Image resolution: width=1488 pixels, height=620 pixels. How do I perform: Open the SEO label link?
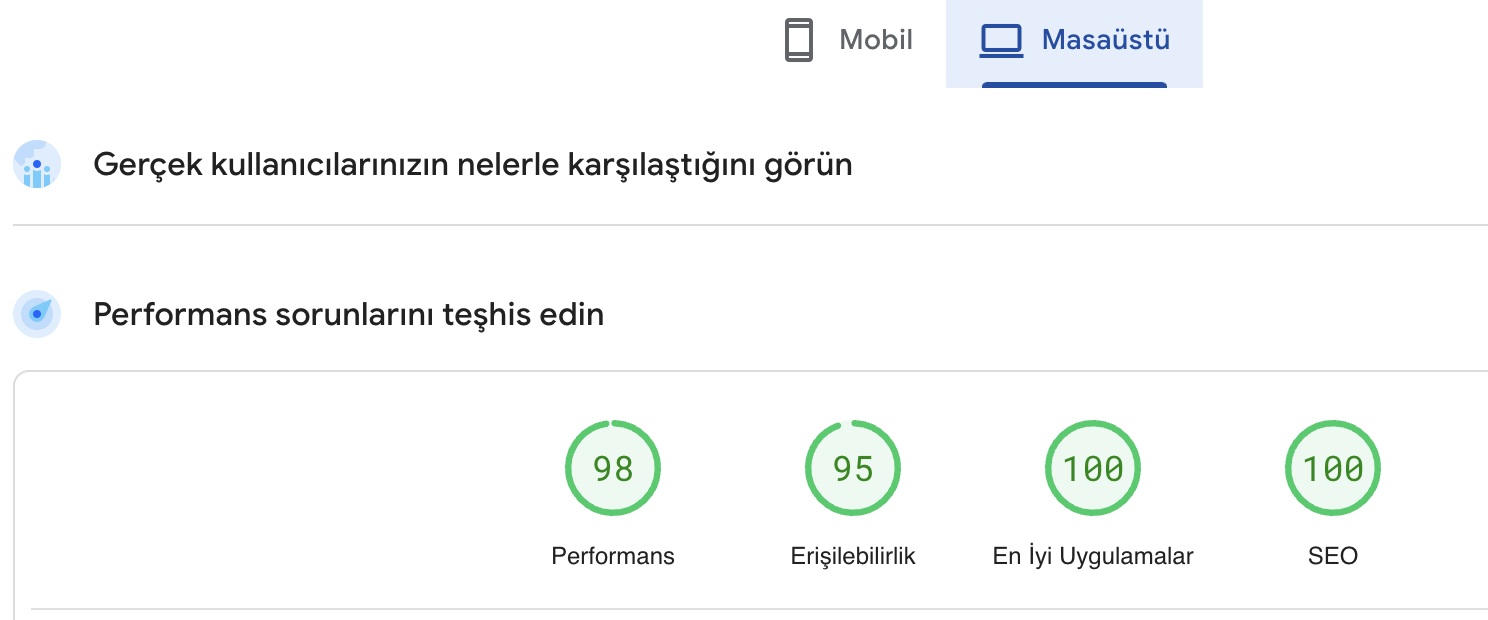point(1333,556)
